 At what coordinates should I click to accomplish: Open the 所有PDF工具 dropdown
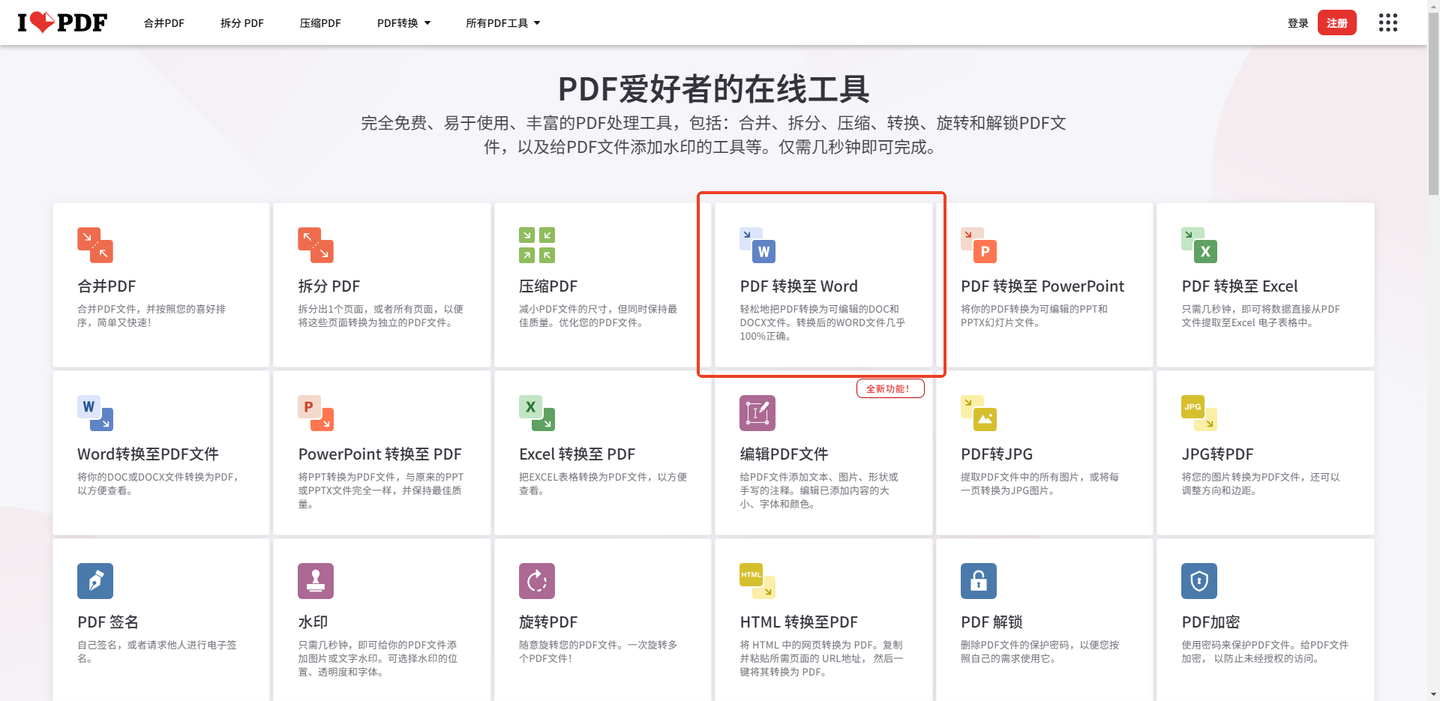tap(503, 22)
